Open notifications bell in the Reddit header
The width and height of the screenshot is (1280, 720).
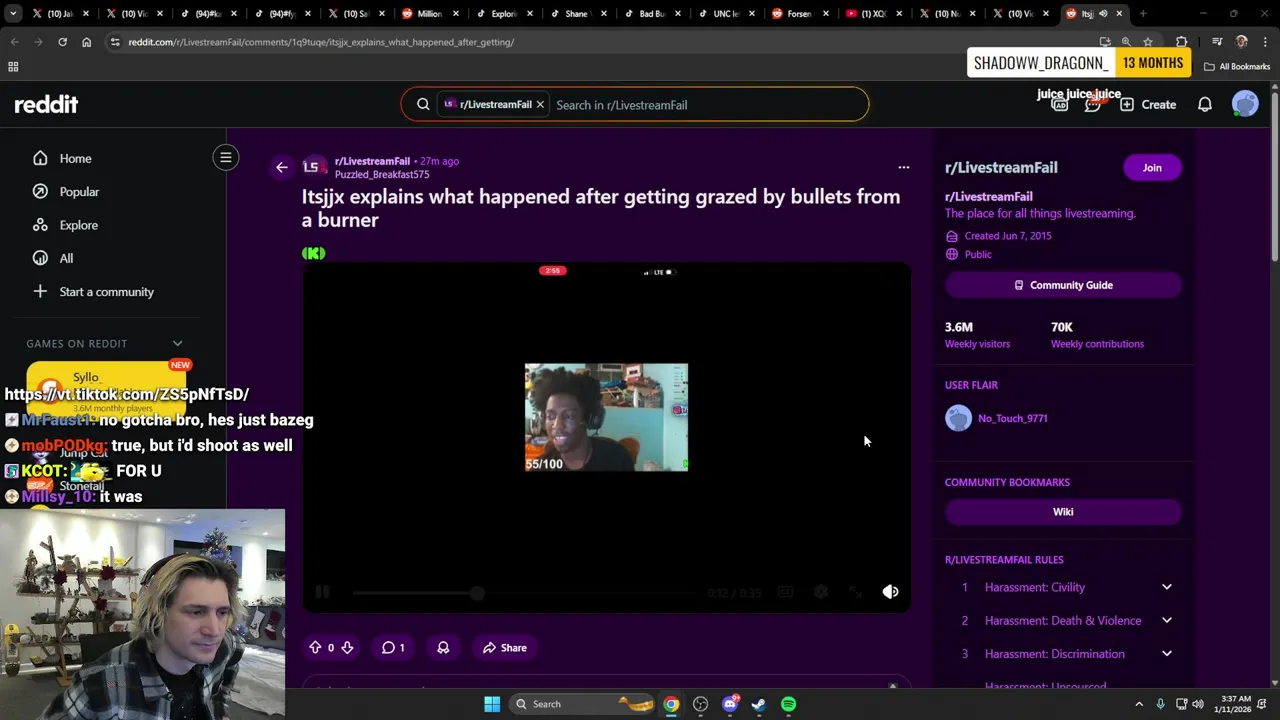[x=1205, y=104]
